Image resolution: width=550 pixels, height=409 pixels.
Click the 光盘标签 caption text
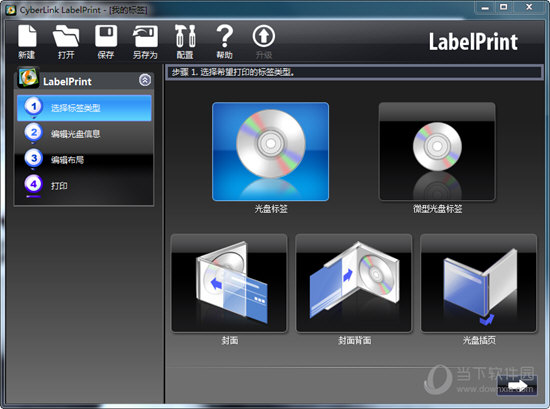pyautogui.click(x=271, y=209)
